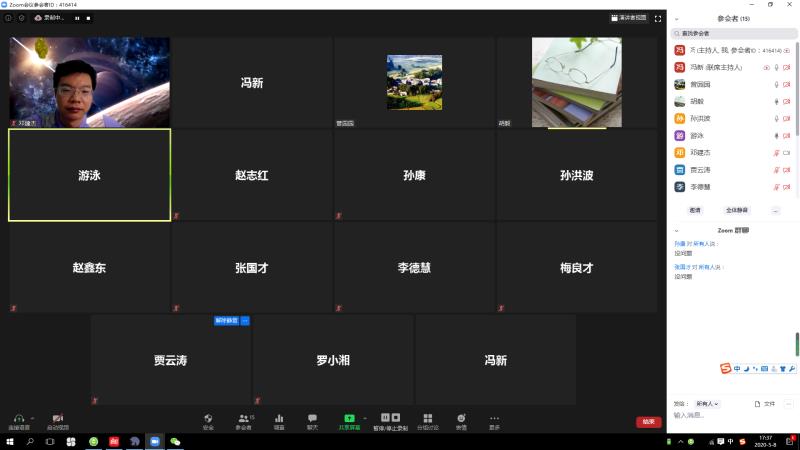The image size is (800, 450).
Task: Click the green Share Screen (共享屏幕) icon
Action: tap(349, 420)
